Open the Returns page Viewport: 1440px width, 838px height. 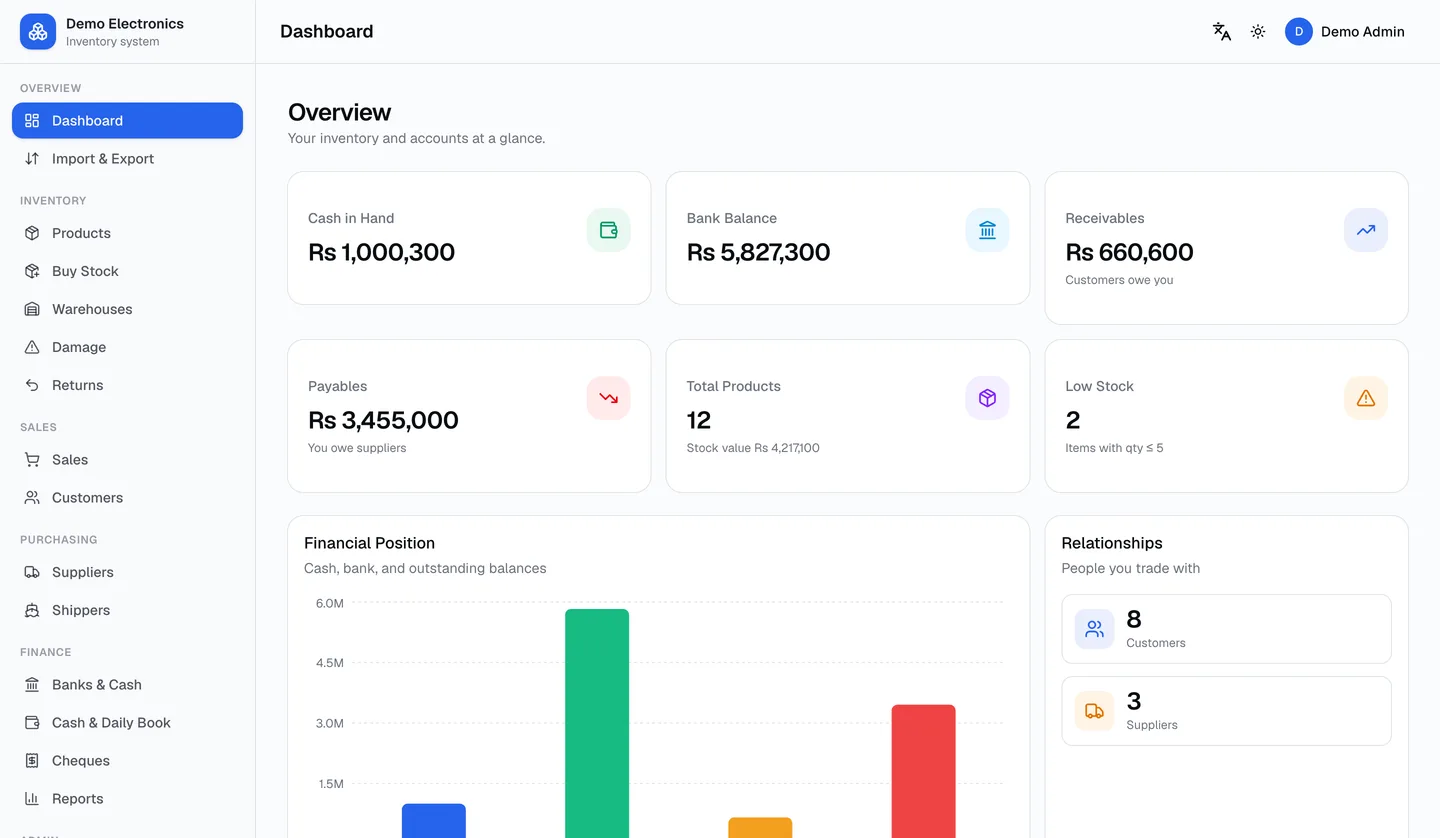(x=127, y=385)
